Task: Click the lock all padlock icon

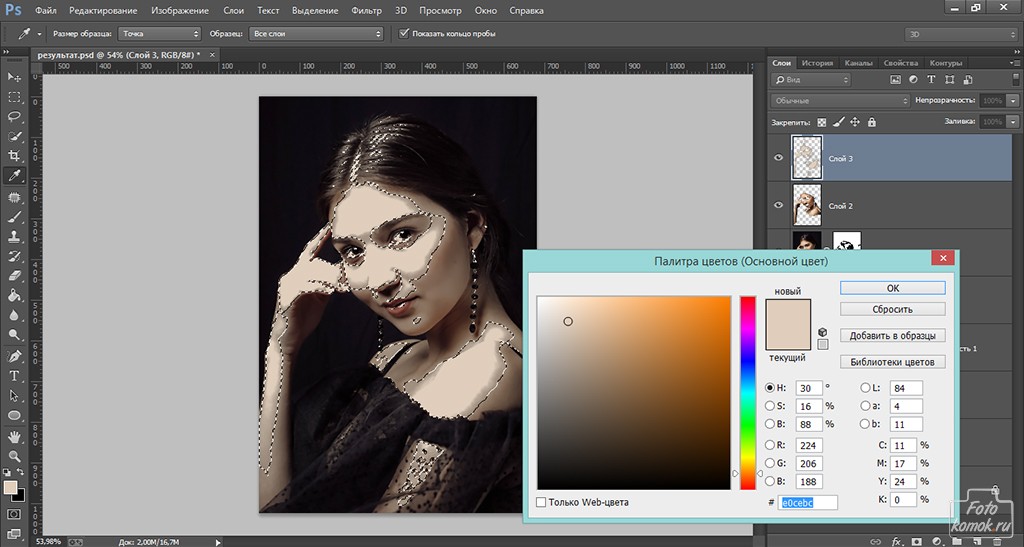Action: [871, 122]
